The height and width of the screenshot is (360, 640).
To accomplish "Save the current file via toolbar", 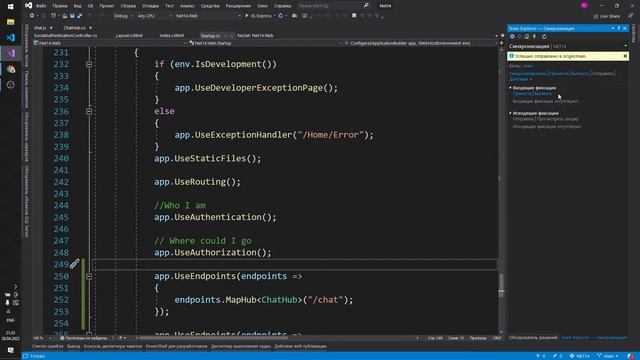I will [72, 16].
